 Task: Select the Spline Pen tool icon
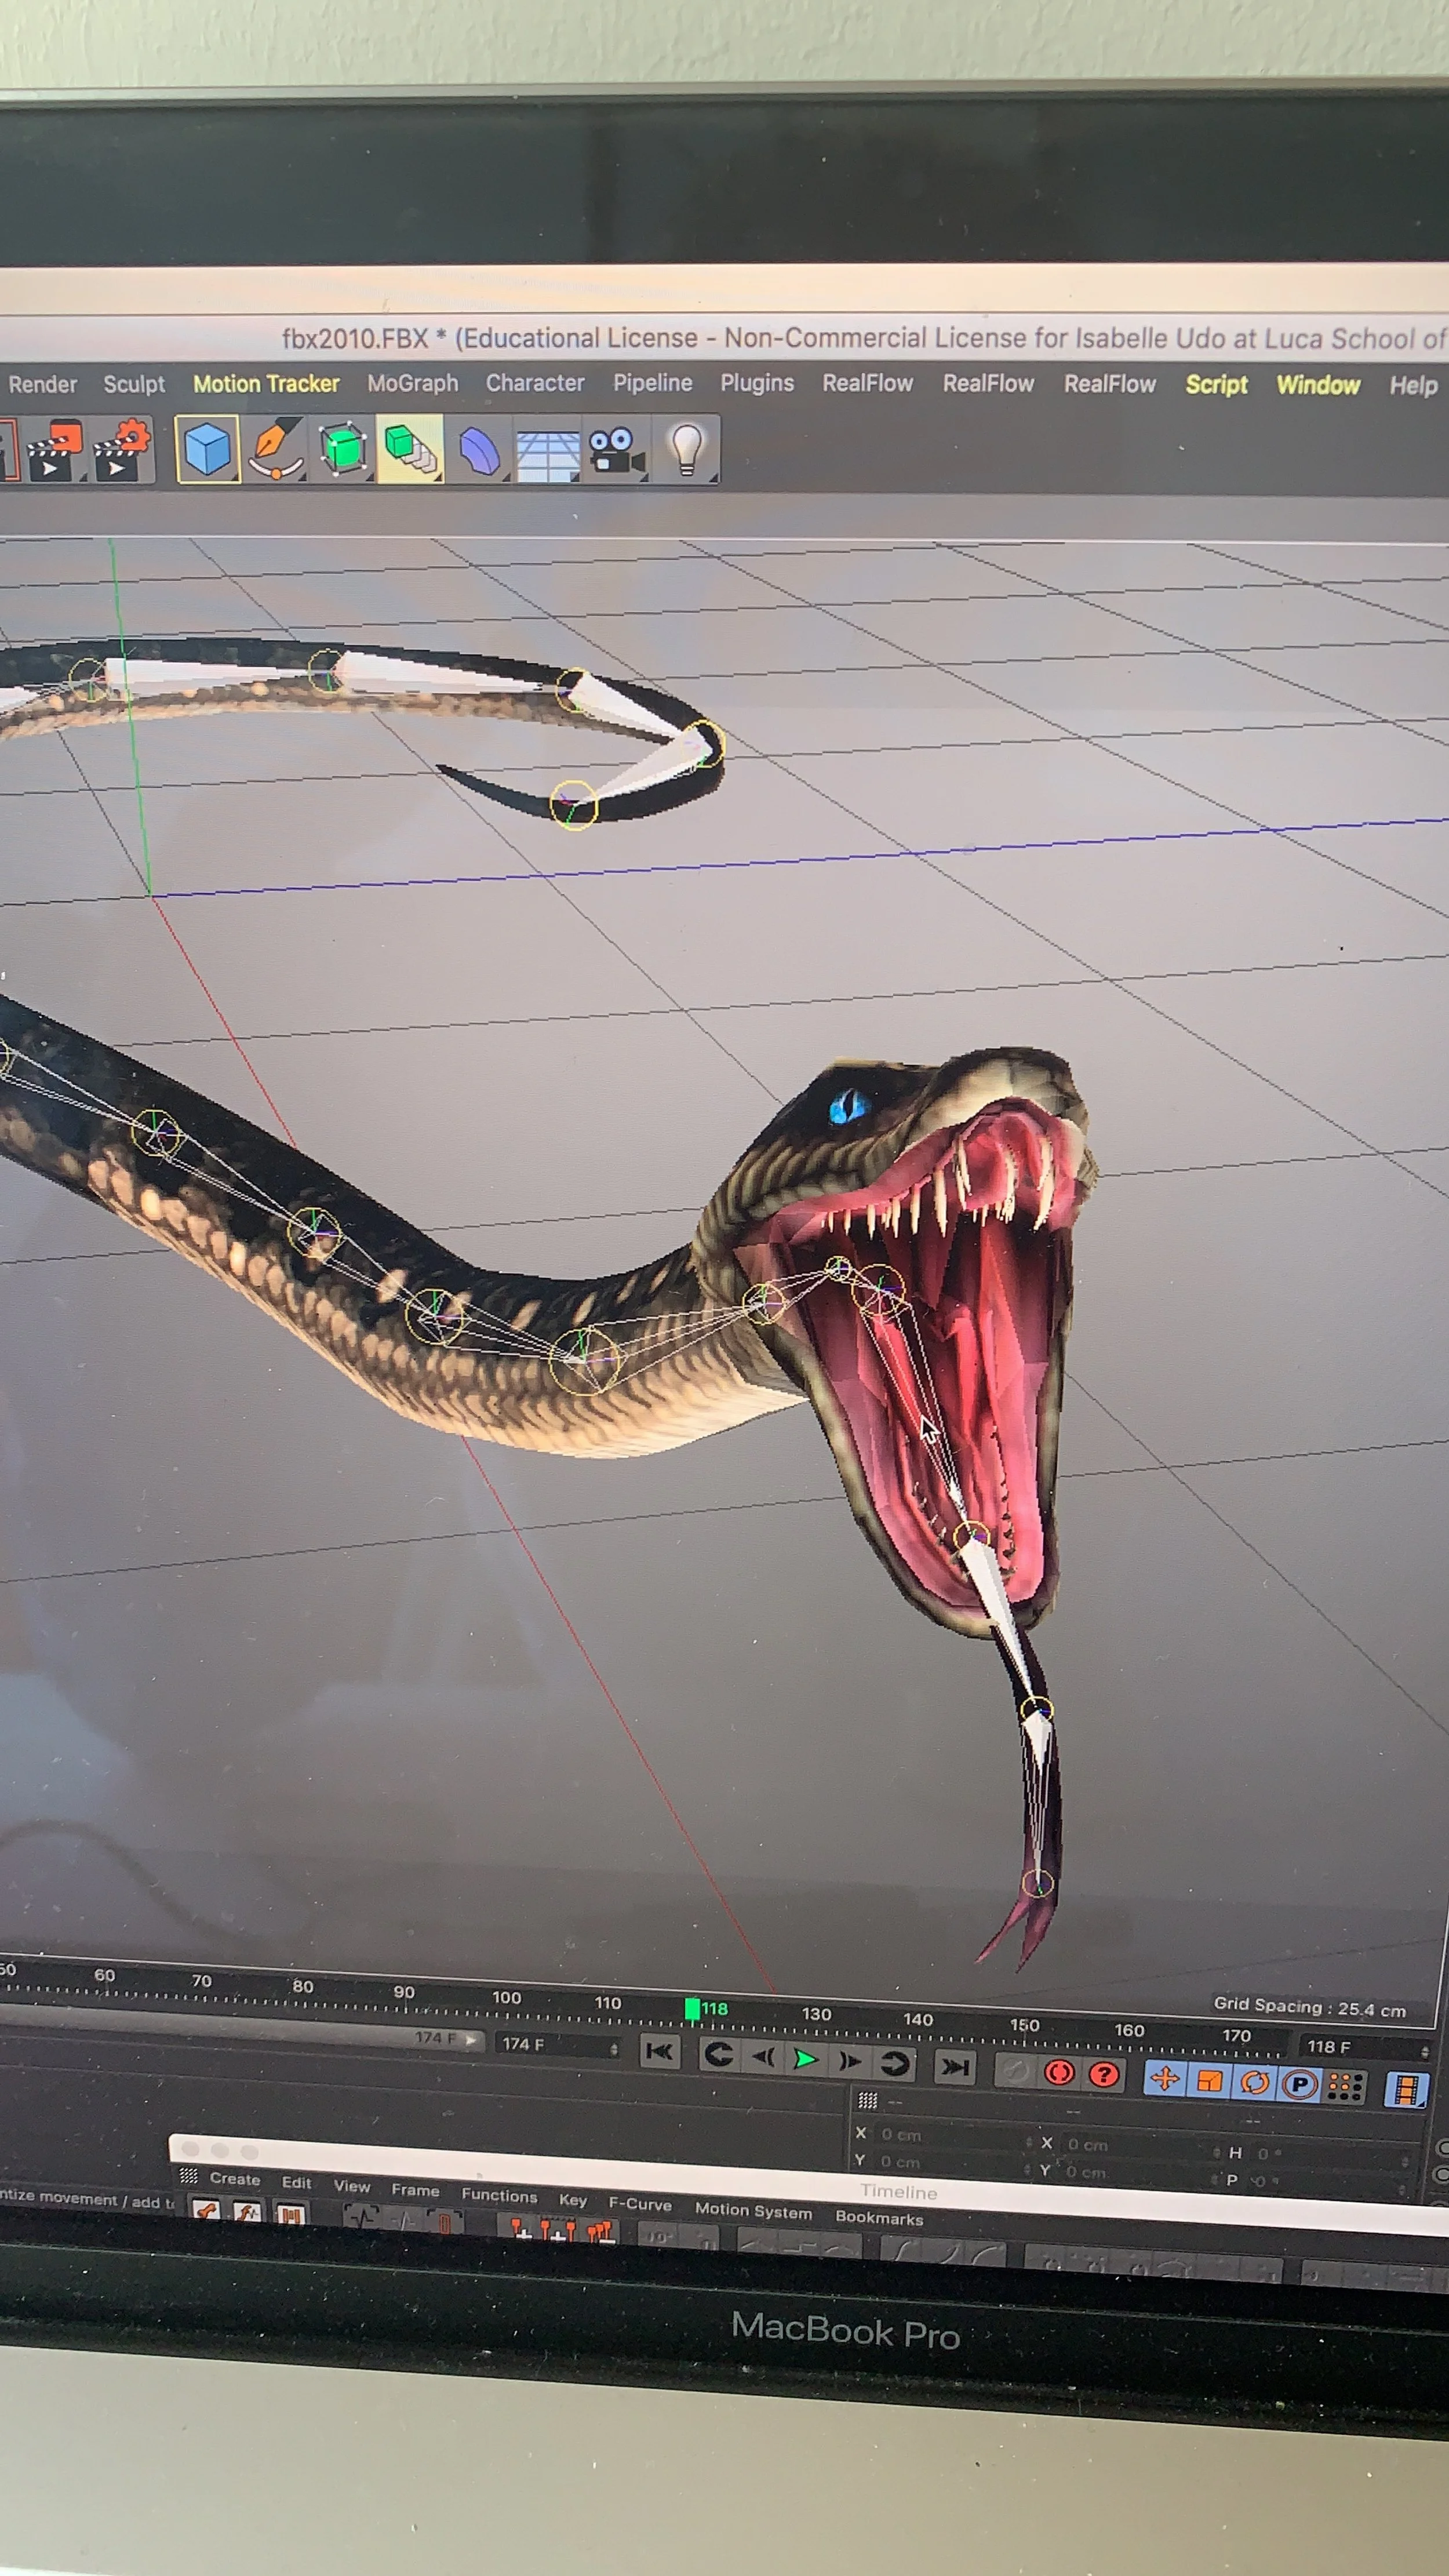(x=275, y=450)
